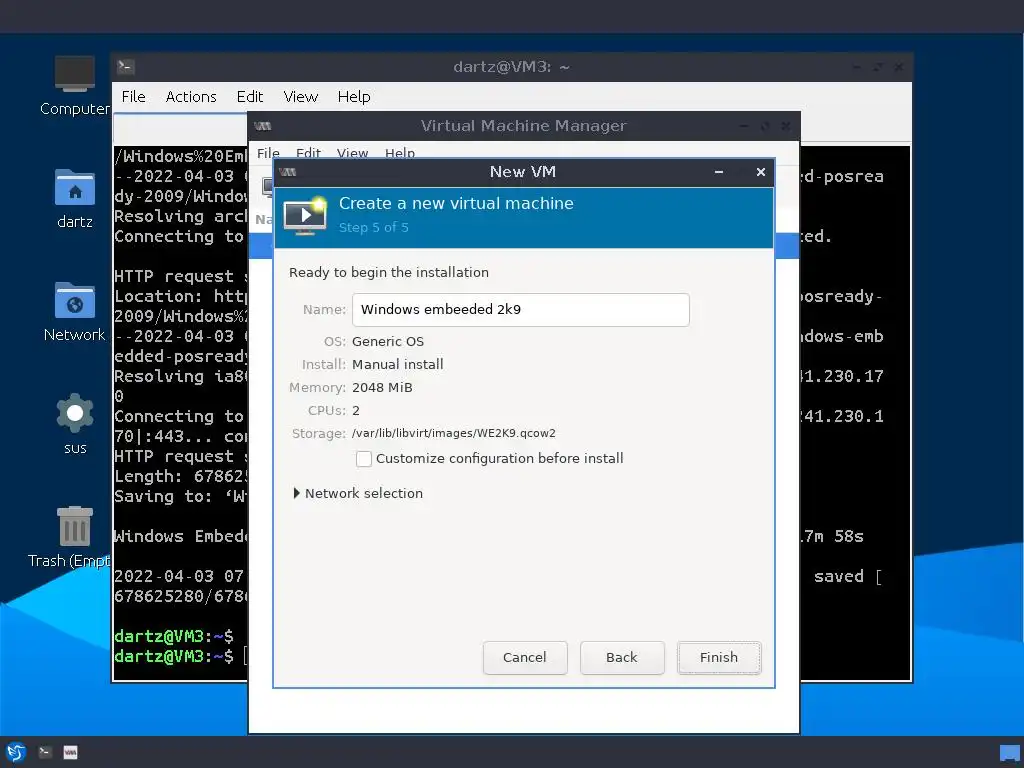
Task: Open the terminal Actions menu
Action: 191,97
